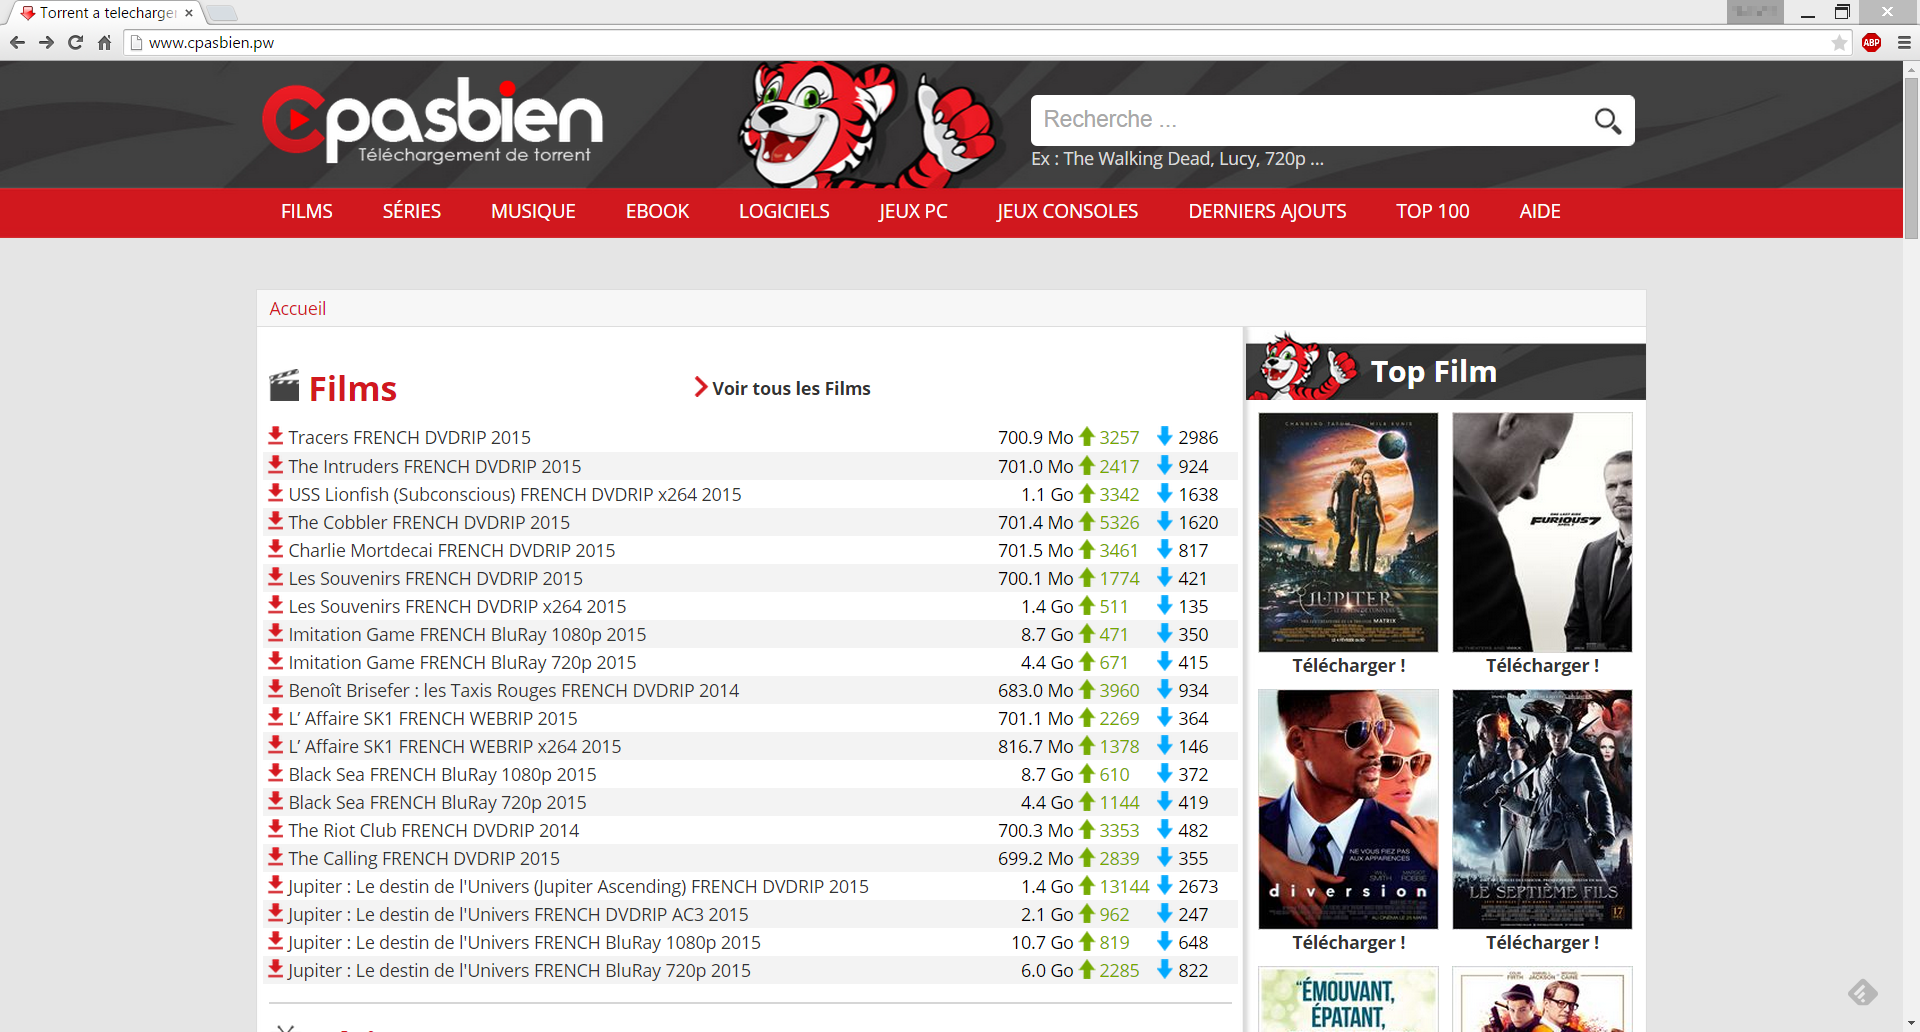Open 'Les Souvenirs FRENCH DVDRIP 2015' link
Screen dimensions: 1920x1032
(x=435, y=578)
